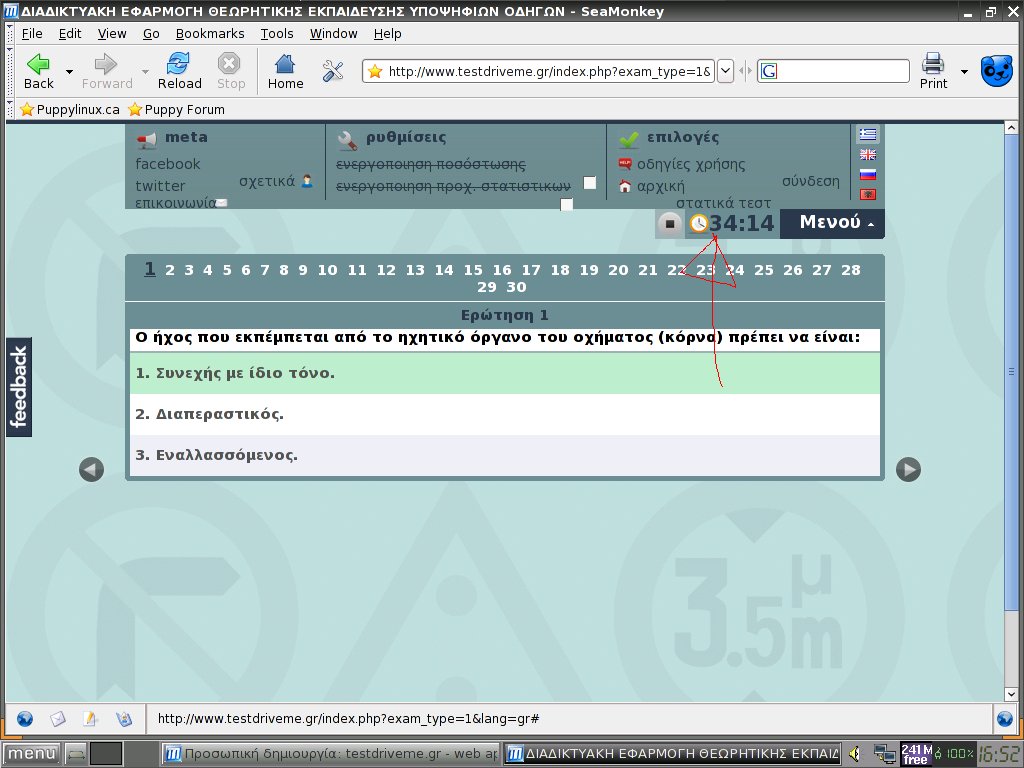Select the Greek flag language
This screenshot has width=1024, height=768.
pos(867,134)
